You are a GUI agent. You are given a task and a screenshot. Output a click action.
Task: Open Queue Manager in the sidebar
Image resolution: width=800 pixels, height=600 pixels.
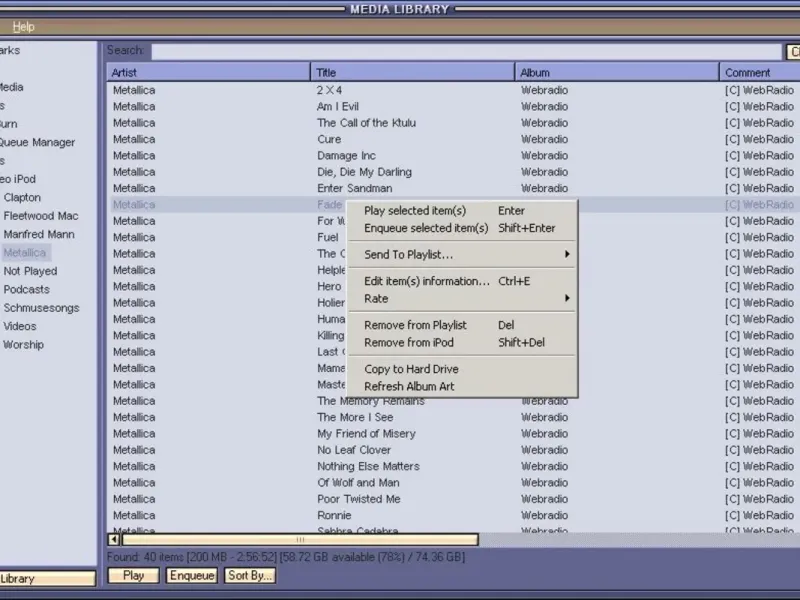37,142
